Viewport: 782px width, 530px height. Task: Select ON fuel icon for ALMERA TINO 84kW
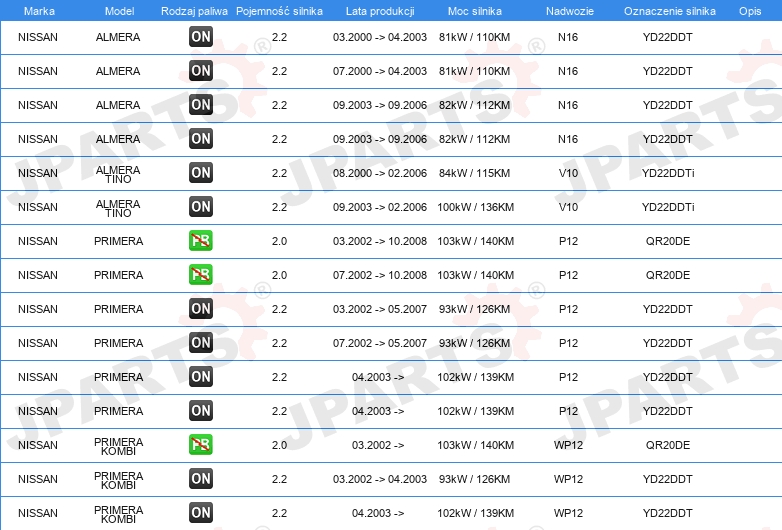tap(200, 173)
